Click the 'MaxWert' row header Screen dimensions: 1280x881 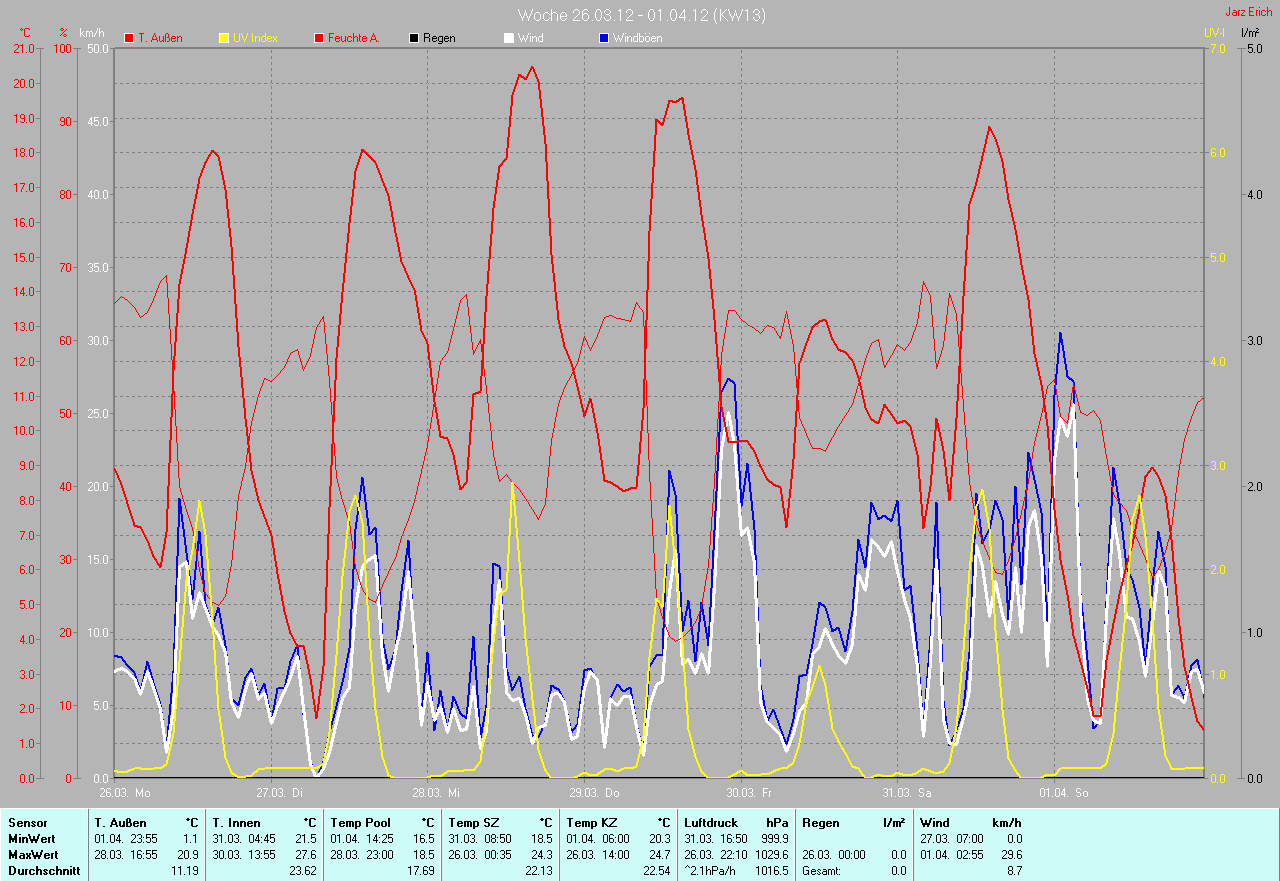pyautogui.click(x=33, y=855)
